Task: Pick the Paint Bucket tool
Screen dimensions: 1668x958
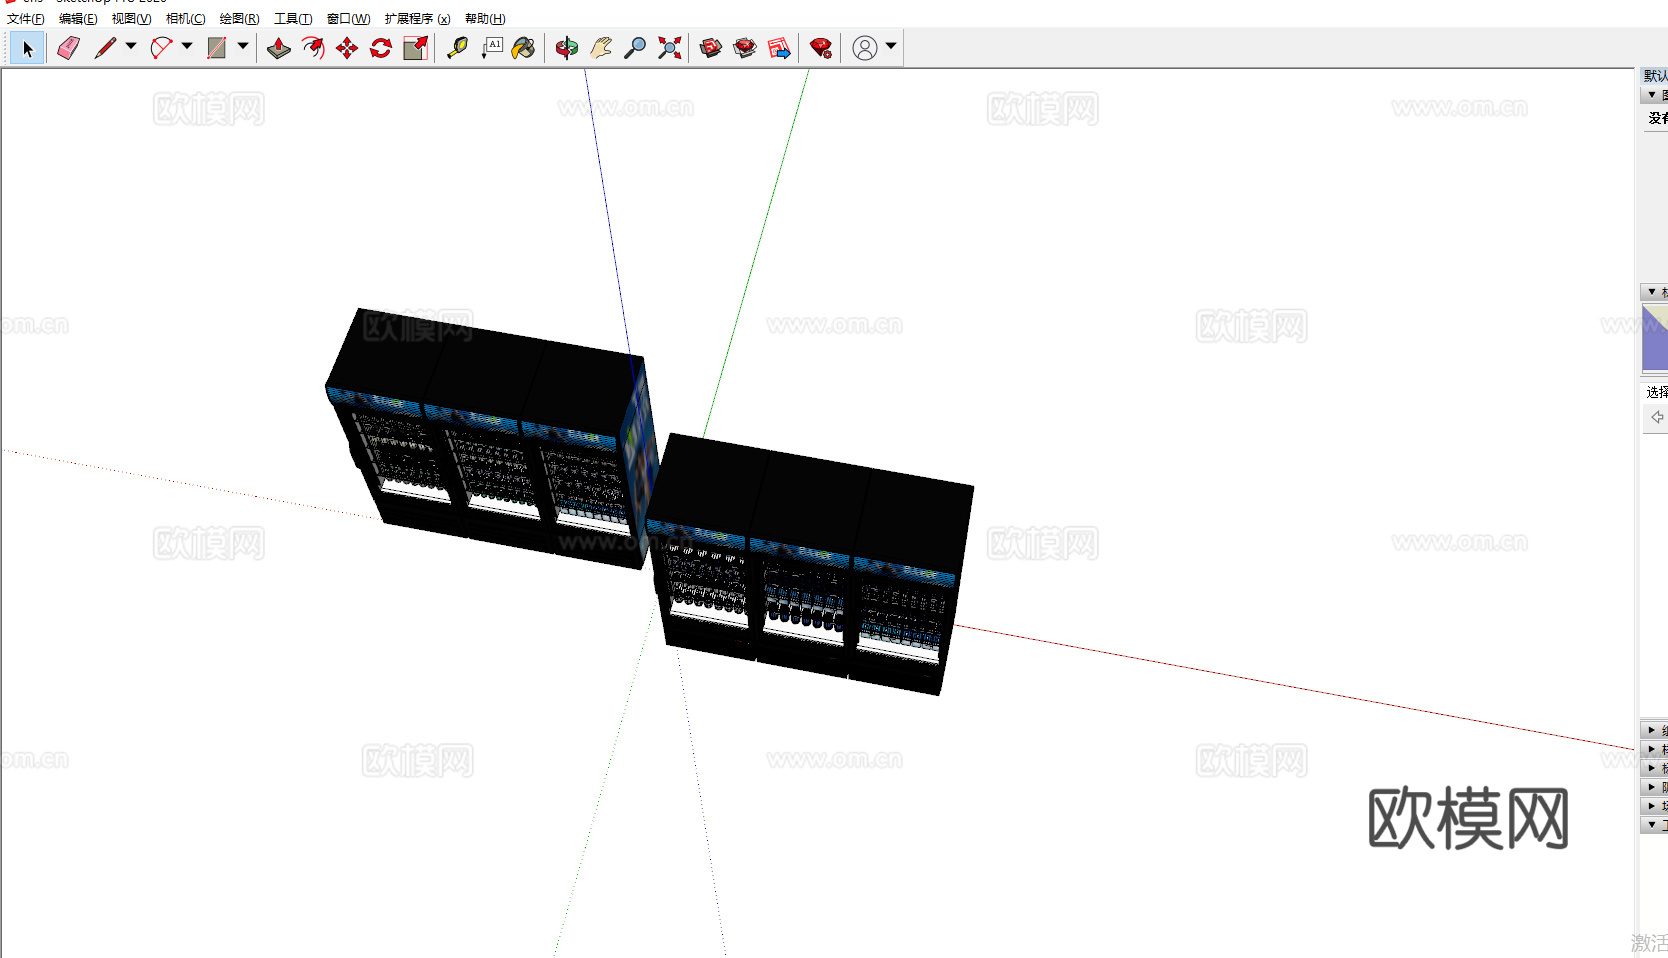Action: point(524,48)
